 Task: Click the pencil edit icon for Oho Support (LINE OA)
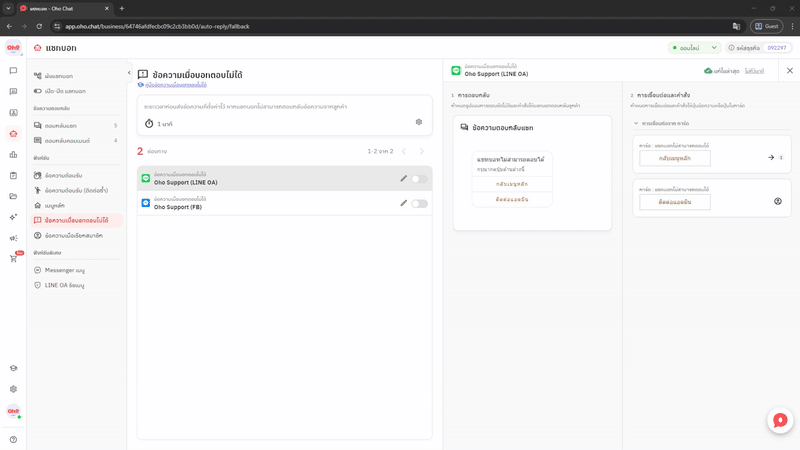[x=404, y=178]
